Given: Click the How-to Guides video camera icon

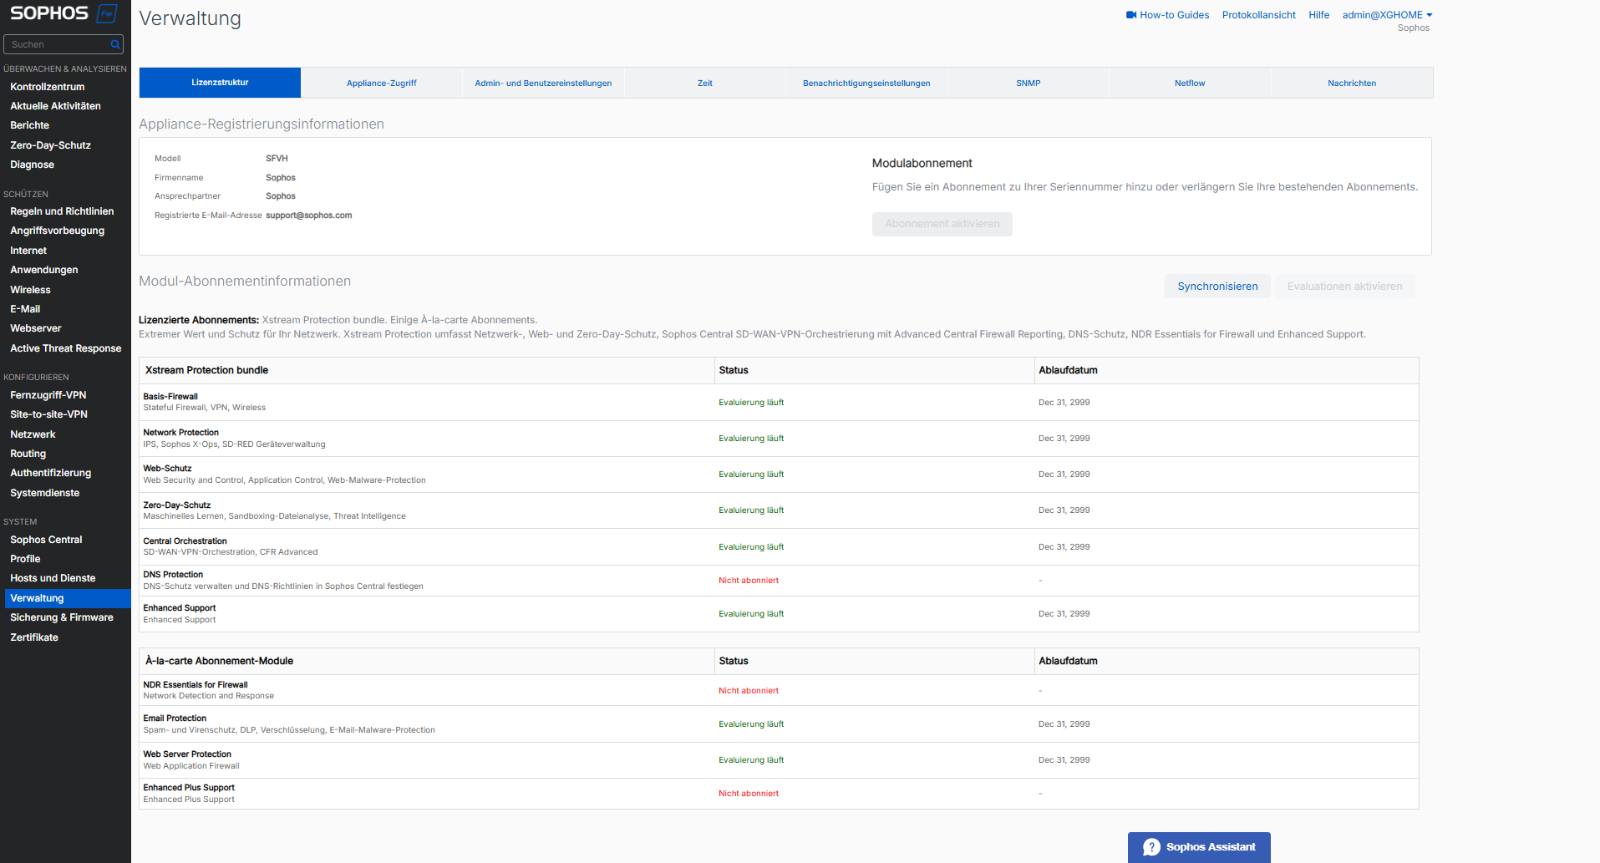Looking at the screenshot, I should click(x=1131, y=15).
